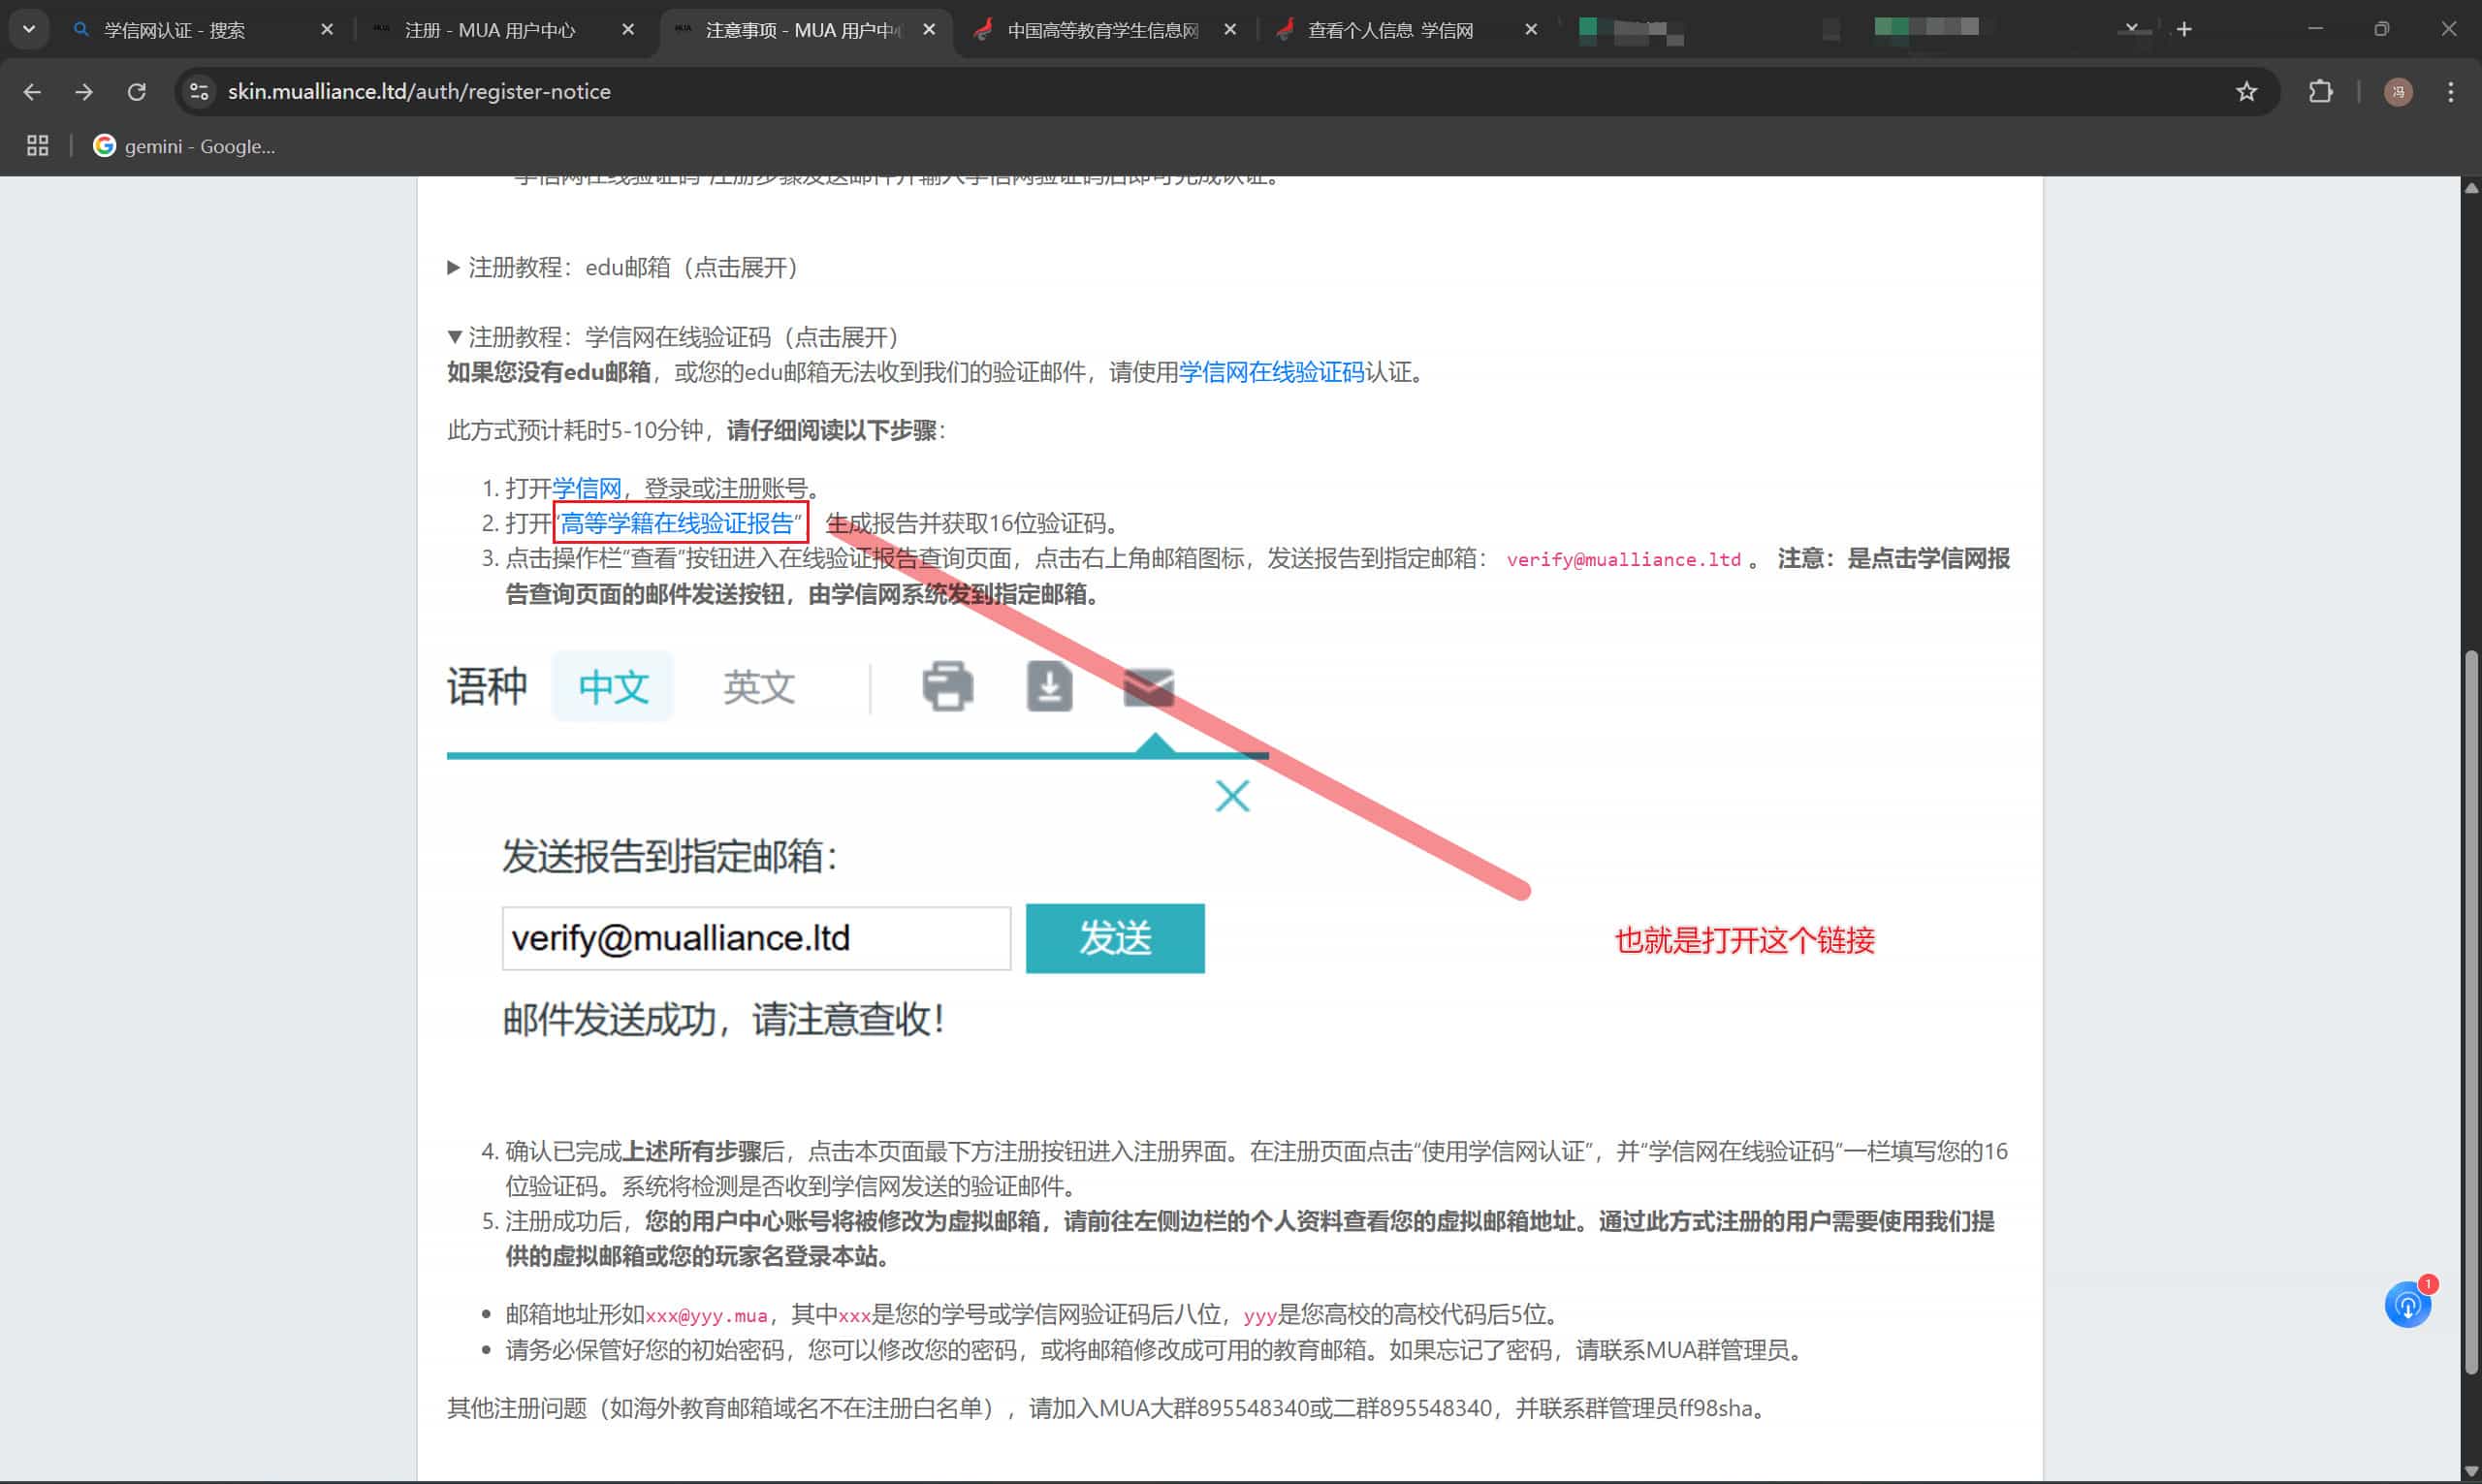Reload the page with the refresh icon
Screen dimensions: 2482x1484
(137, 92)
